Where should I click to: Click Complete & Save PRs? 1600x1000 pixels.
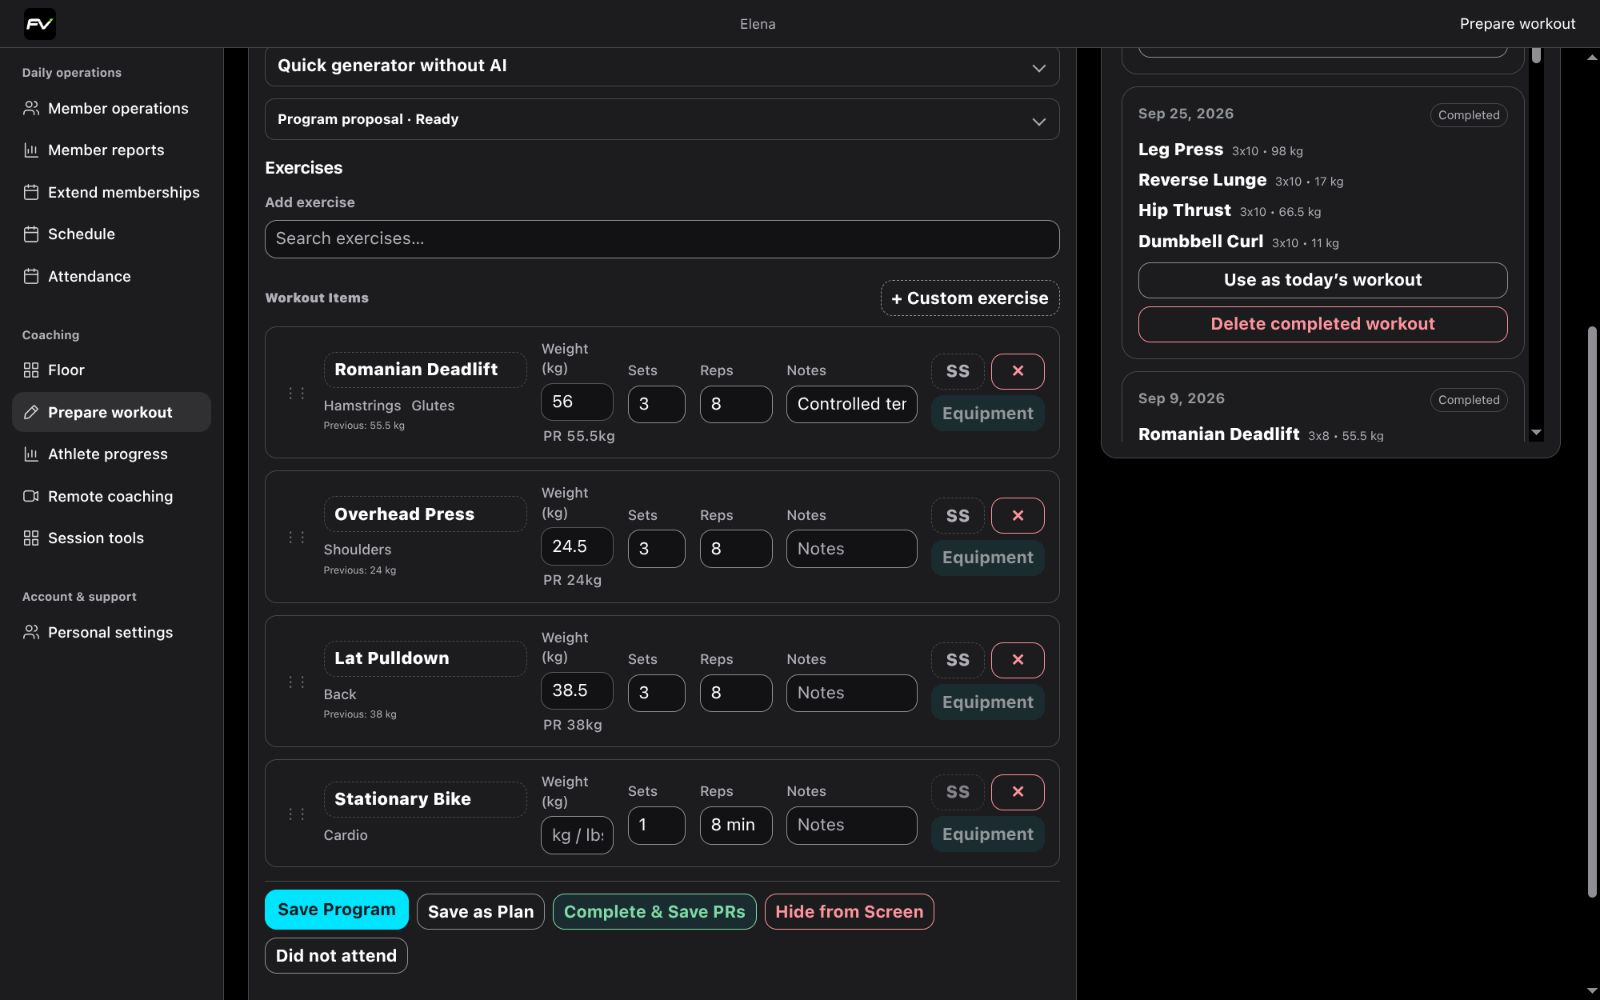click(x=655, y=912)
